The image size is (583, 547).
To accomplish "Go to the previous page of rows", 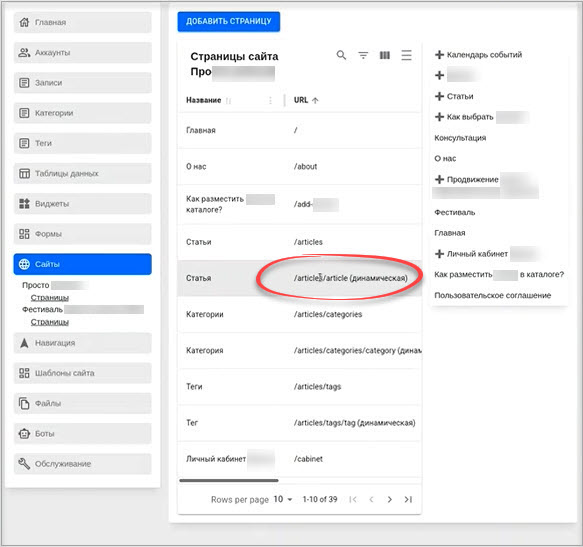I will point(371,499).
